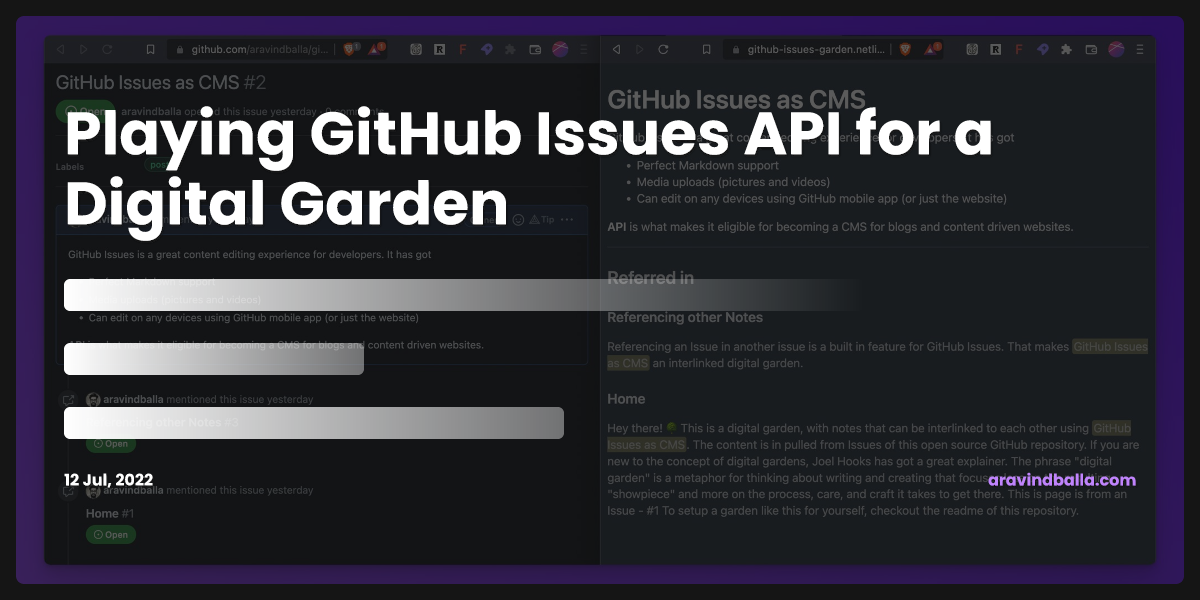Image resolution: width=1200 pixels, height=600 pixels.
Task: Click bookmark icon in left browser toolbar
Action: tap(150, 49)
